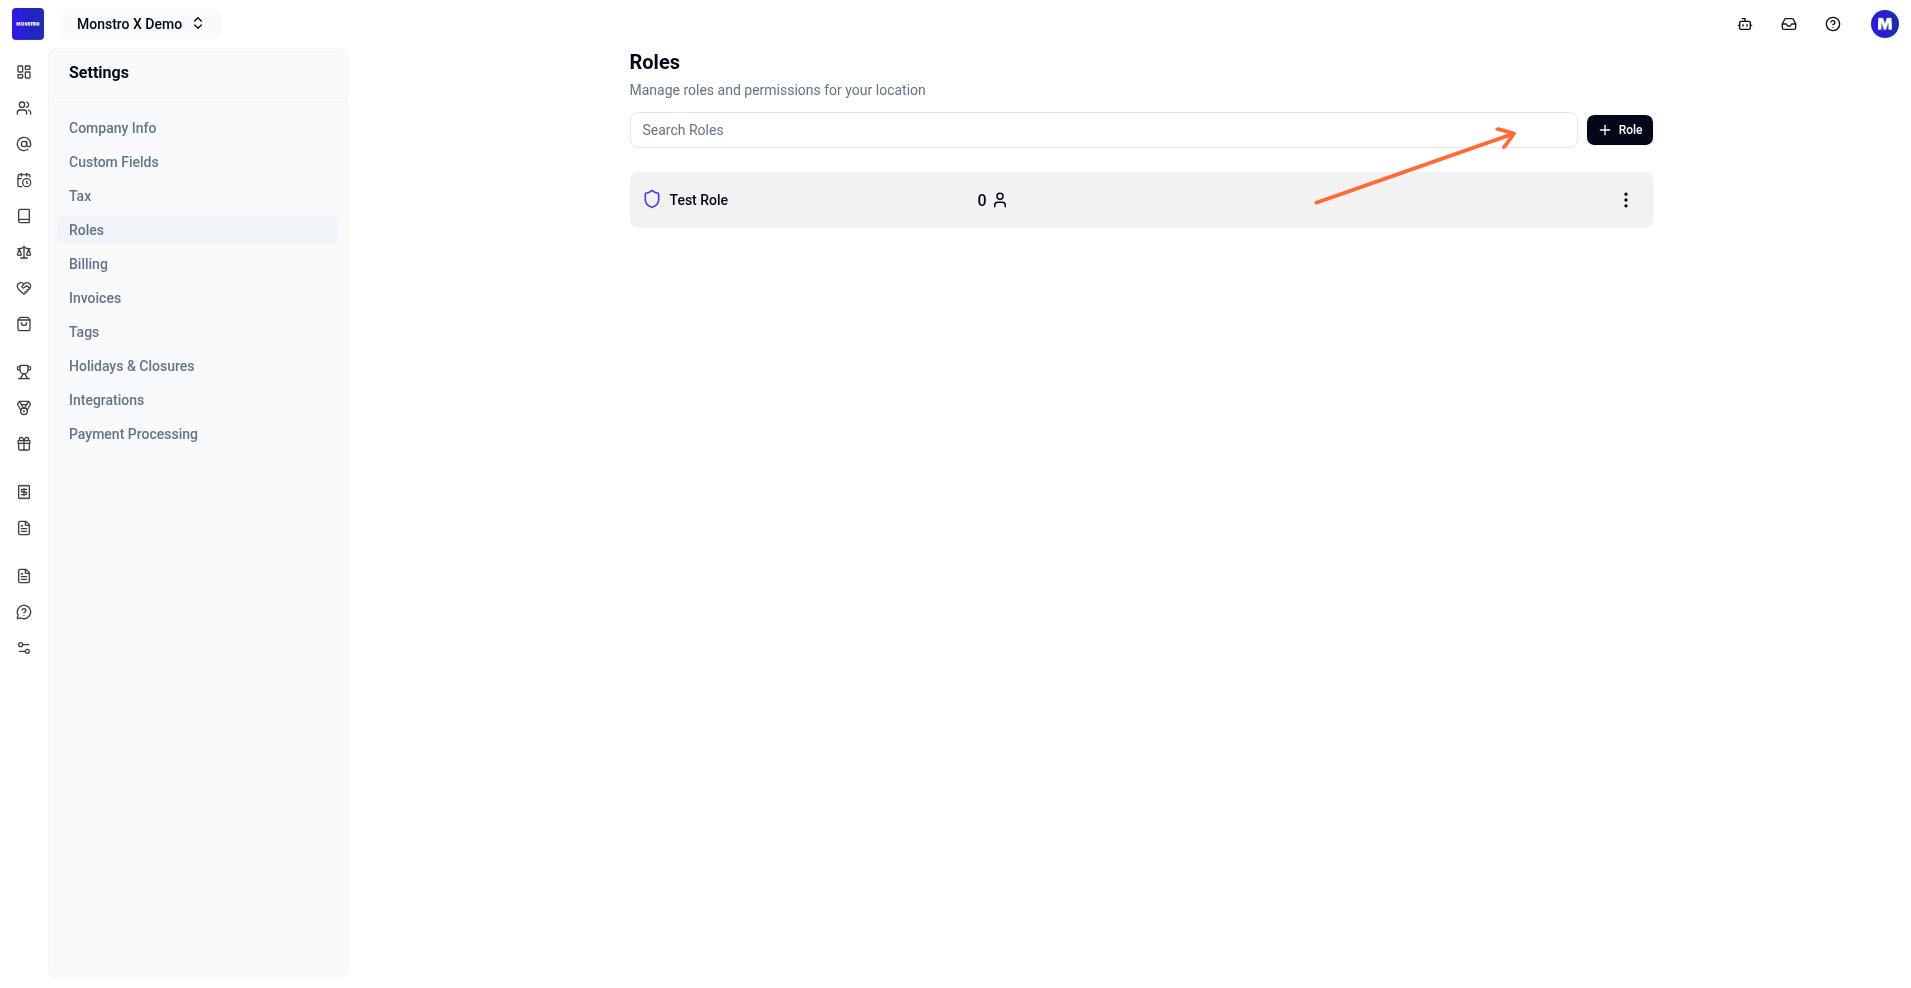Click into the Search Roles field

point(1103,130)
